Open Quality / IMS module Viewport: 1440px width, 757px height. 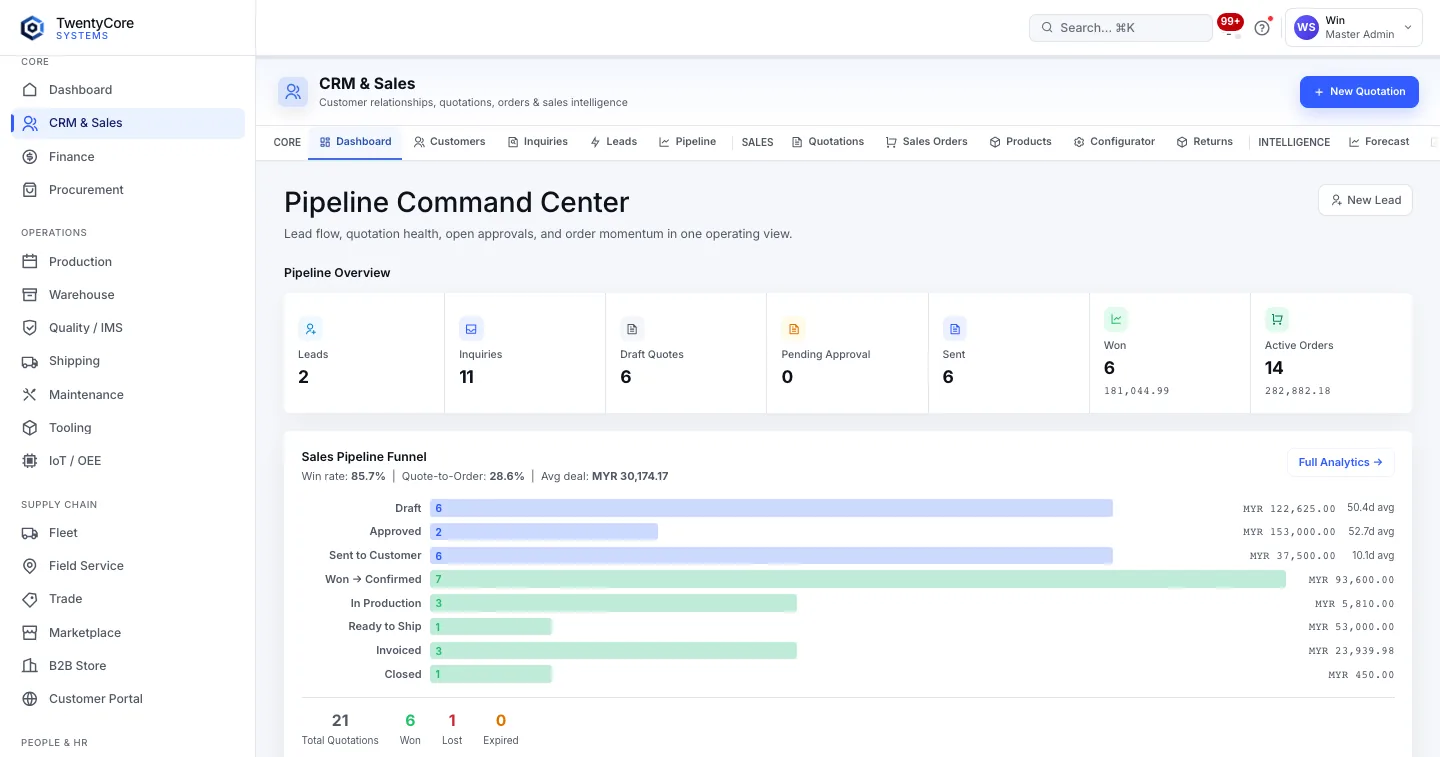pos(128,328)
